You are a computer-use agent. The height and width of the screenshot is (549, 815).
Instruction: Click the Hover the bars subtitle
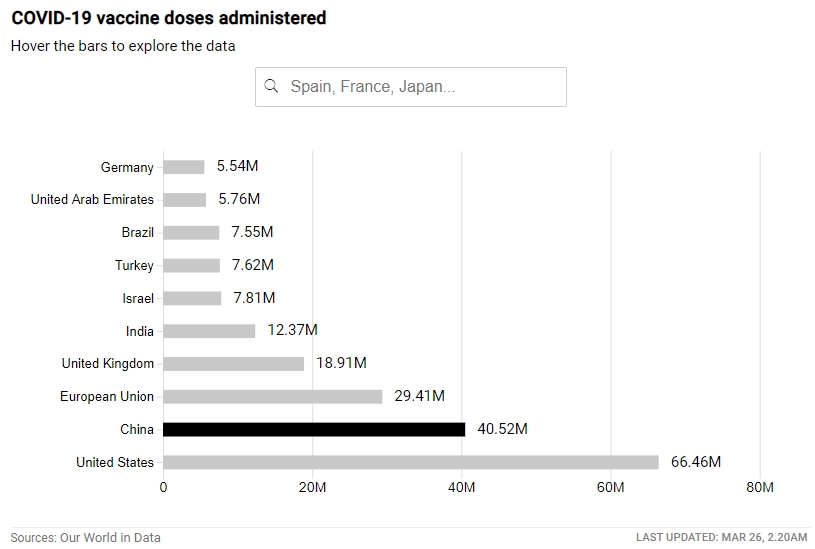(123, 46)
